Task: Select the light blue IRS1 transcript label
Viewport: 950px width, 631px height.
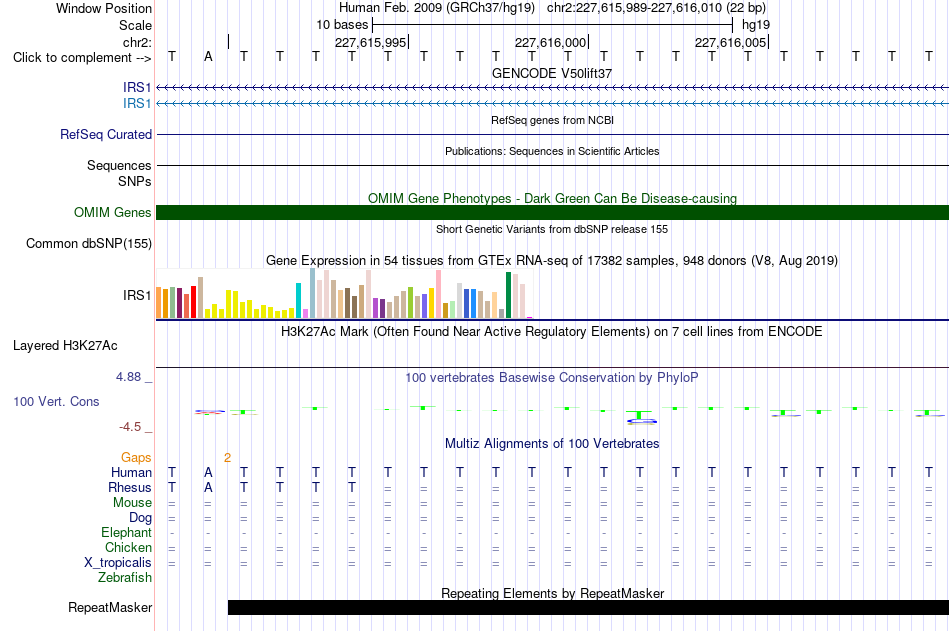Action: pos(137,104)
